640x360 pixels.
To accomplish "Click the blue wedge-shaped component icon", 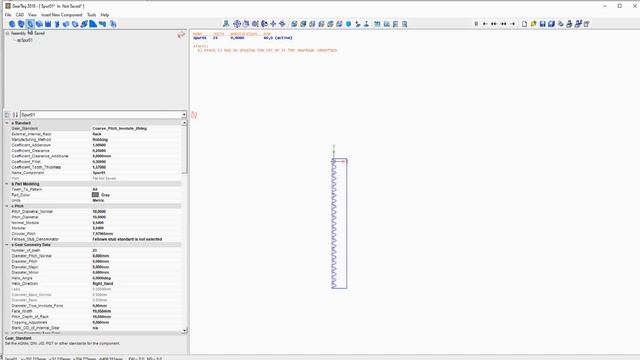I will point(93,24).
